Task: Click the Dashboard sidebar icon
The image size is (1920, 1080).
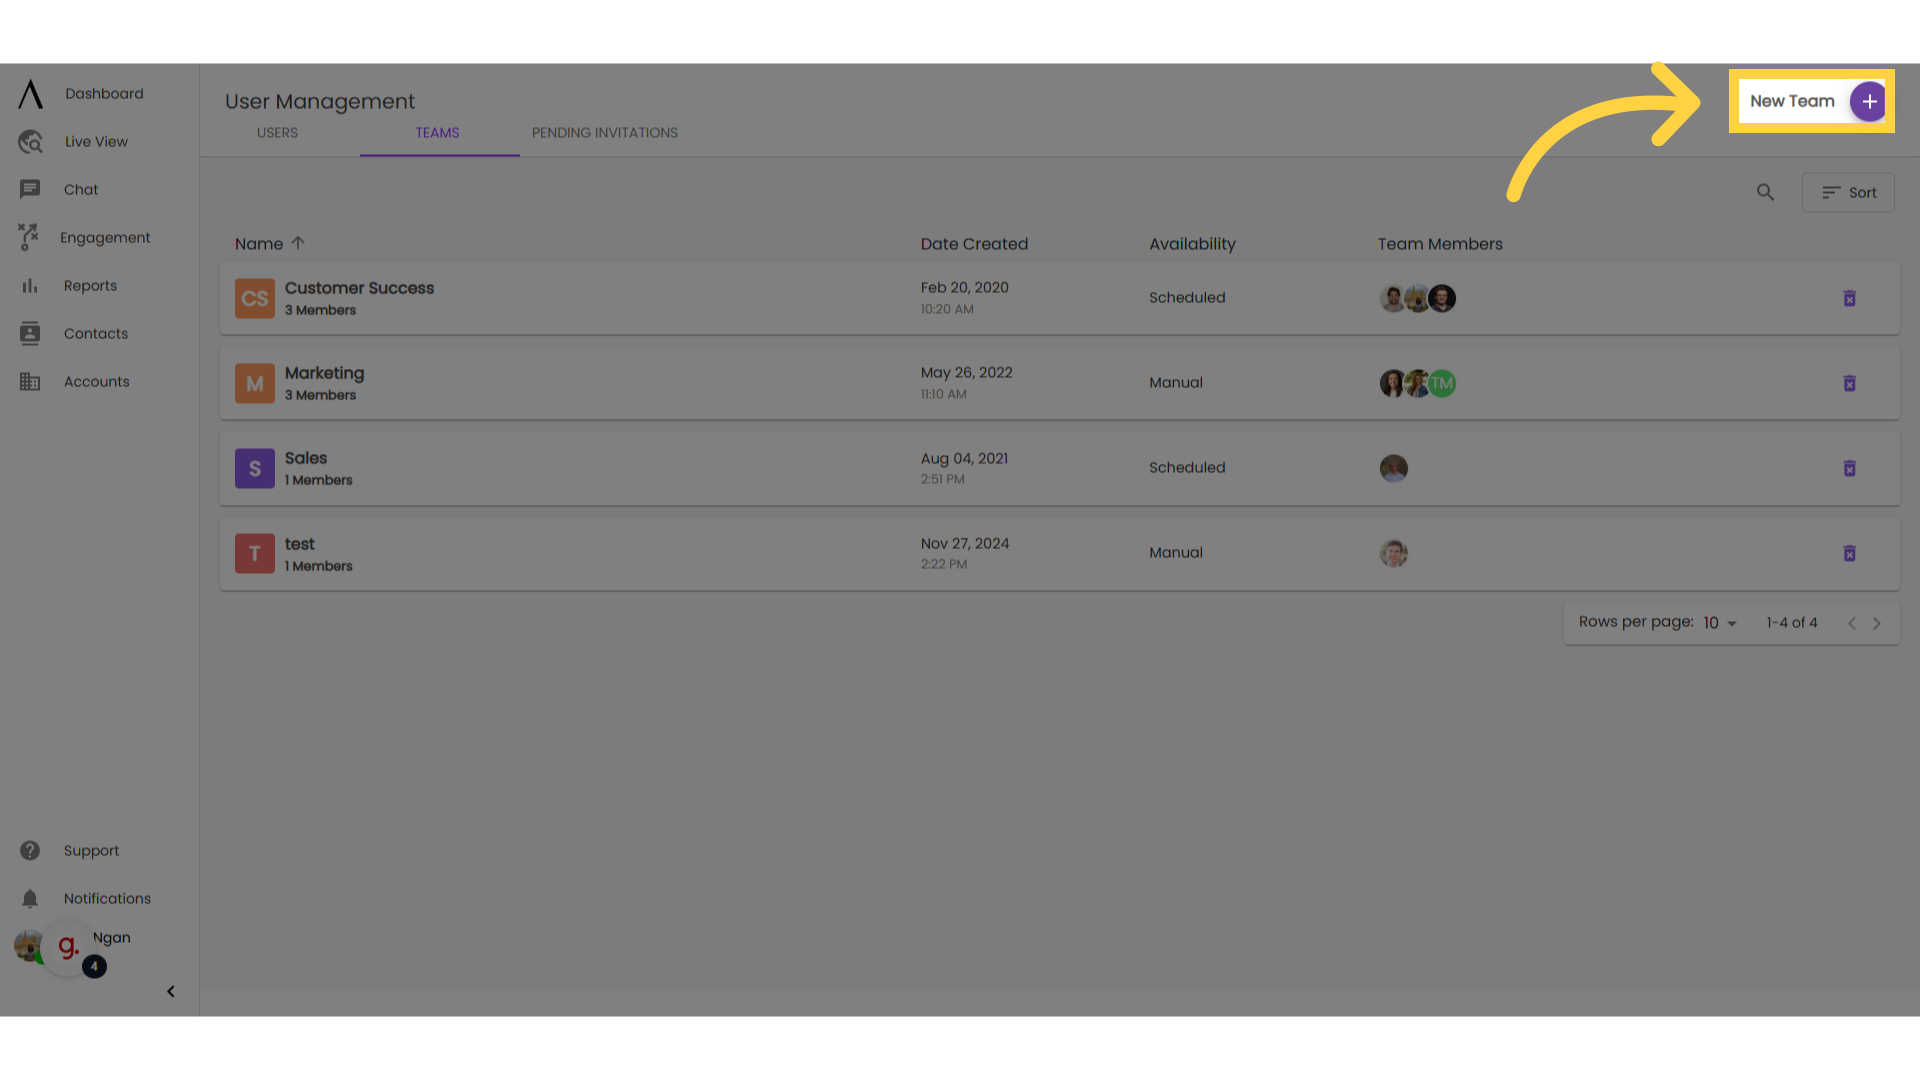Action: [29, 94]
